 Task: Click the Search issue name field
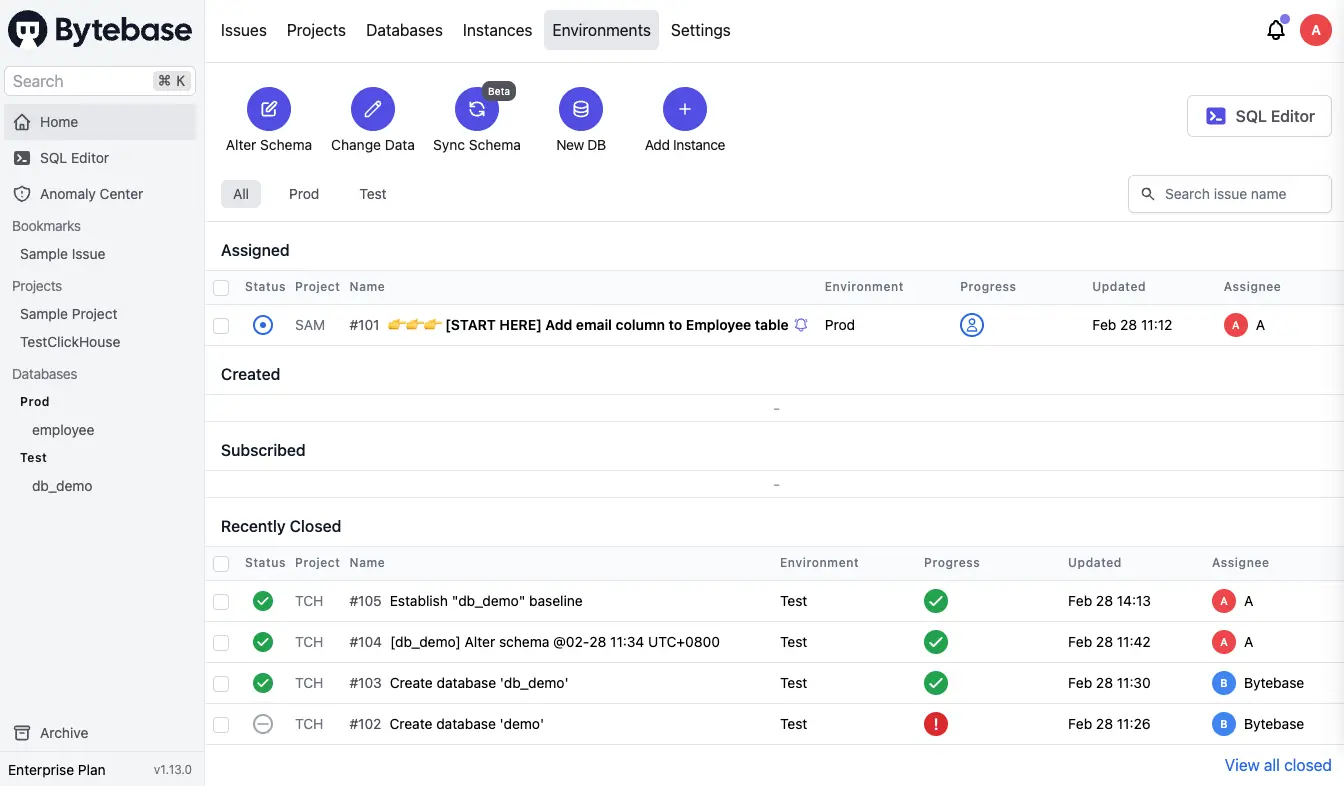pyautogui.click(x=1230, y=194)
